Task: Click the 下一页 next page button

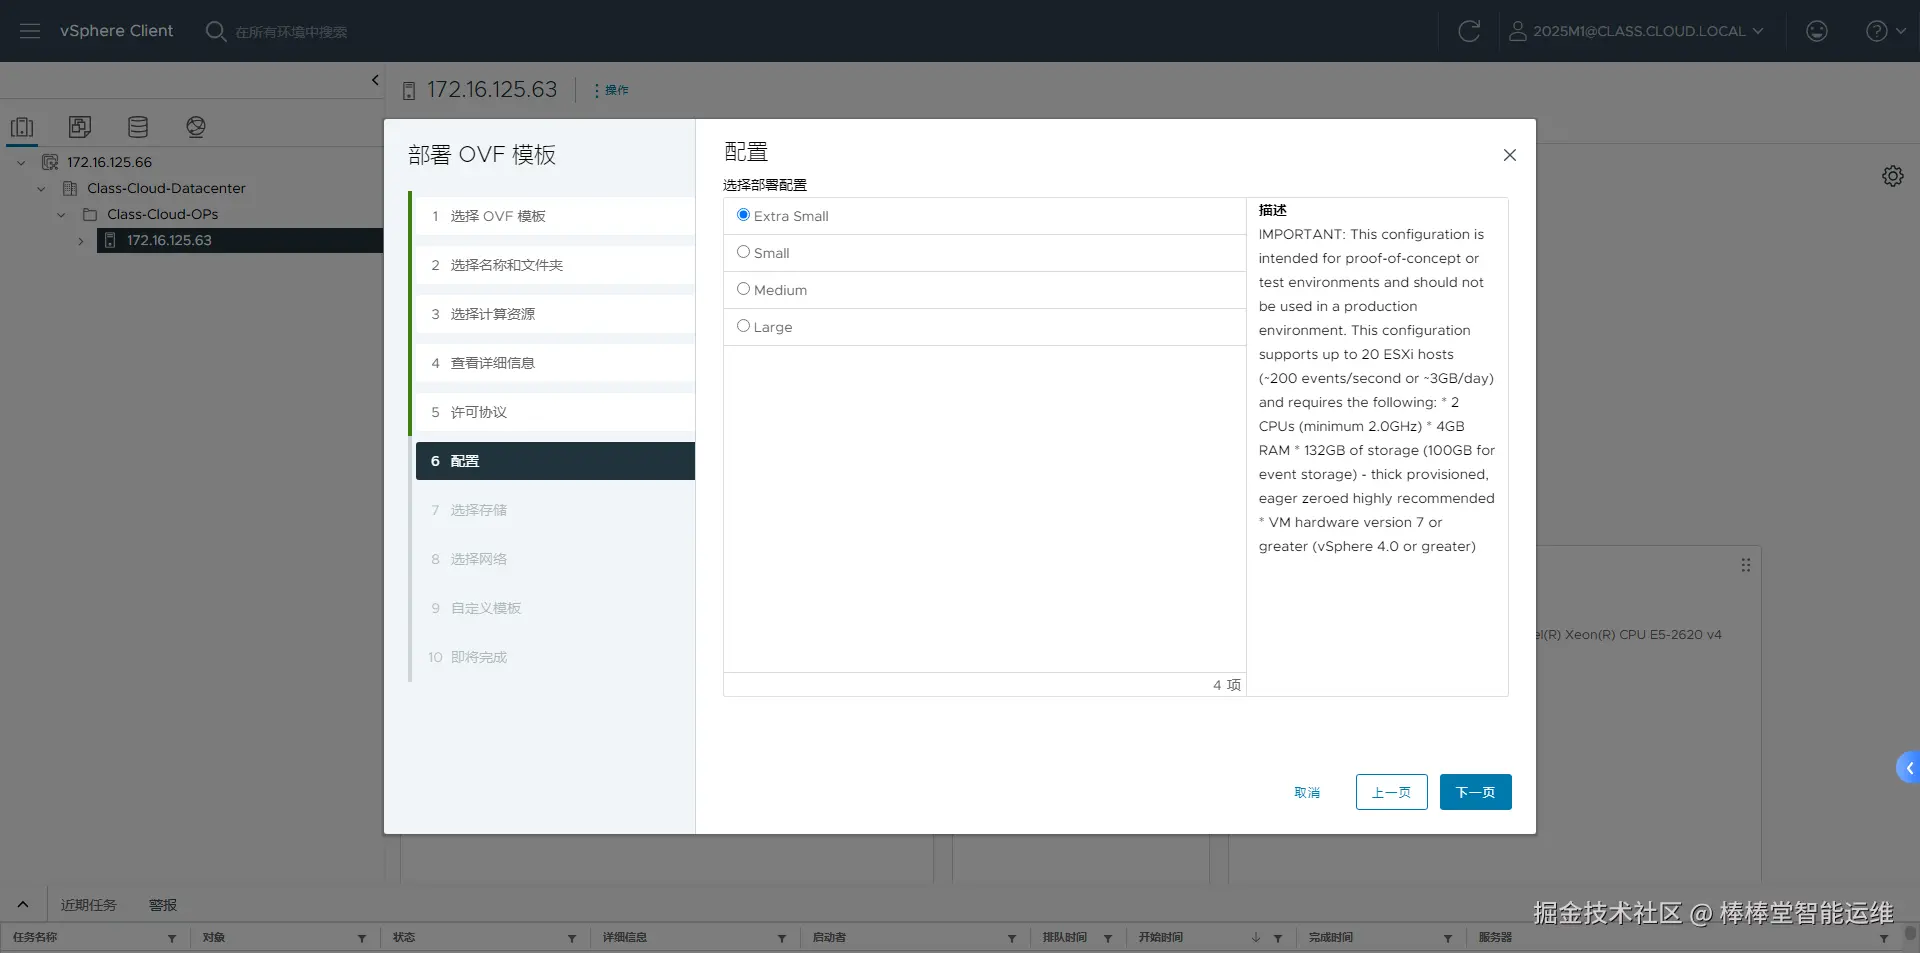Action: tap(1475, 792)
